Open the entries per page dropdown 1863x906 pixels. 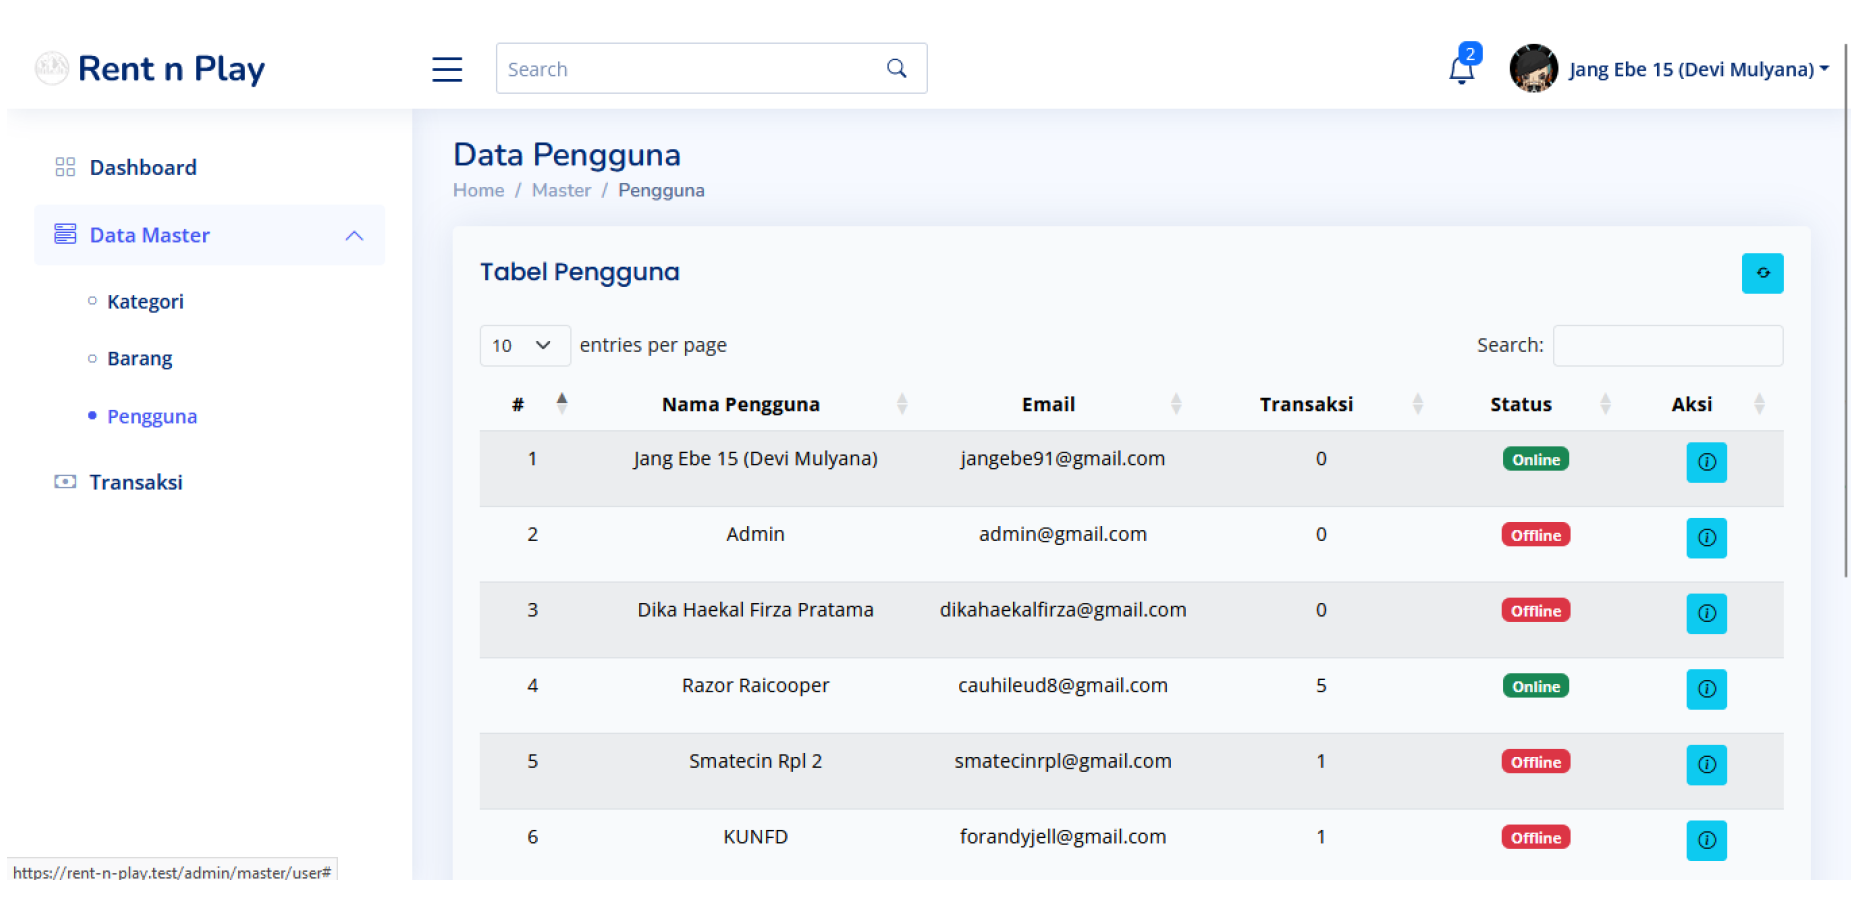(524, 345)
